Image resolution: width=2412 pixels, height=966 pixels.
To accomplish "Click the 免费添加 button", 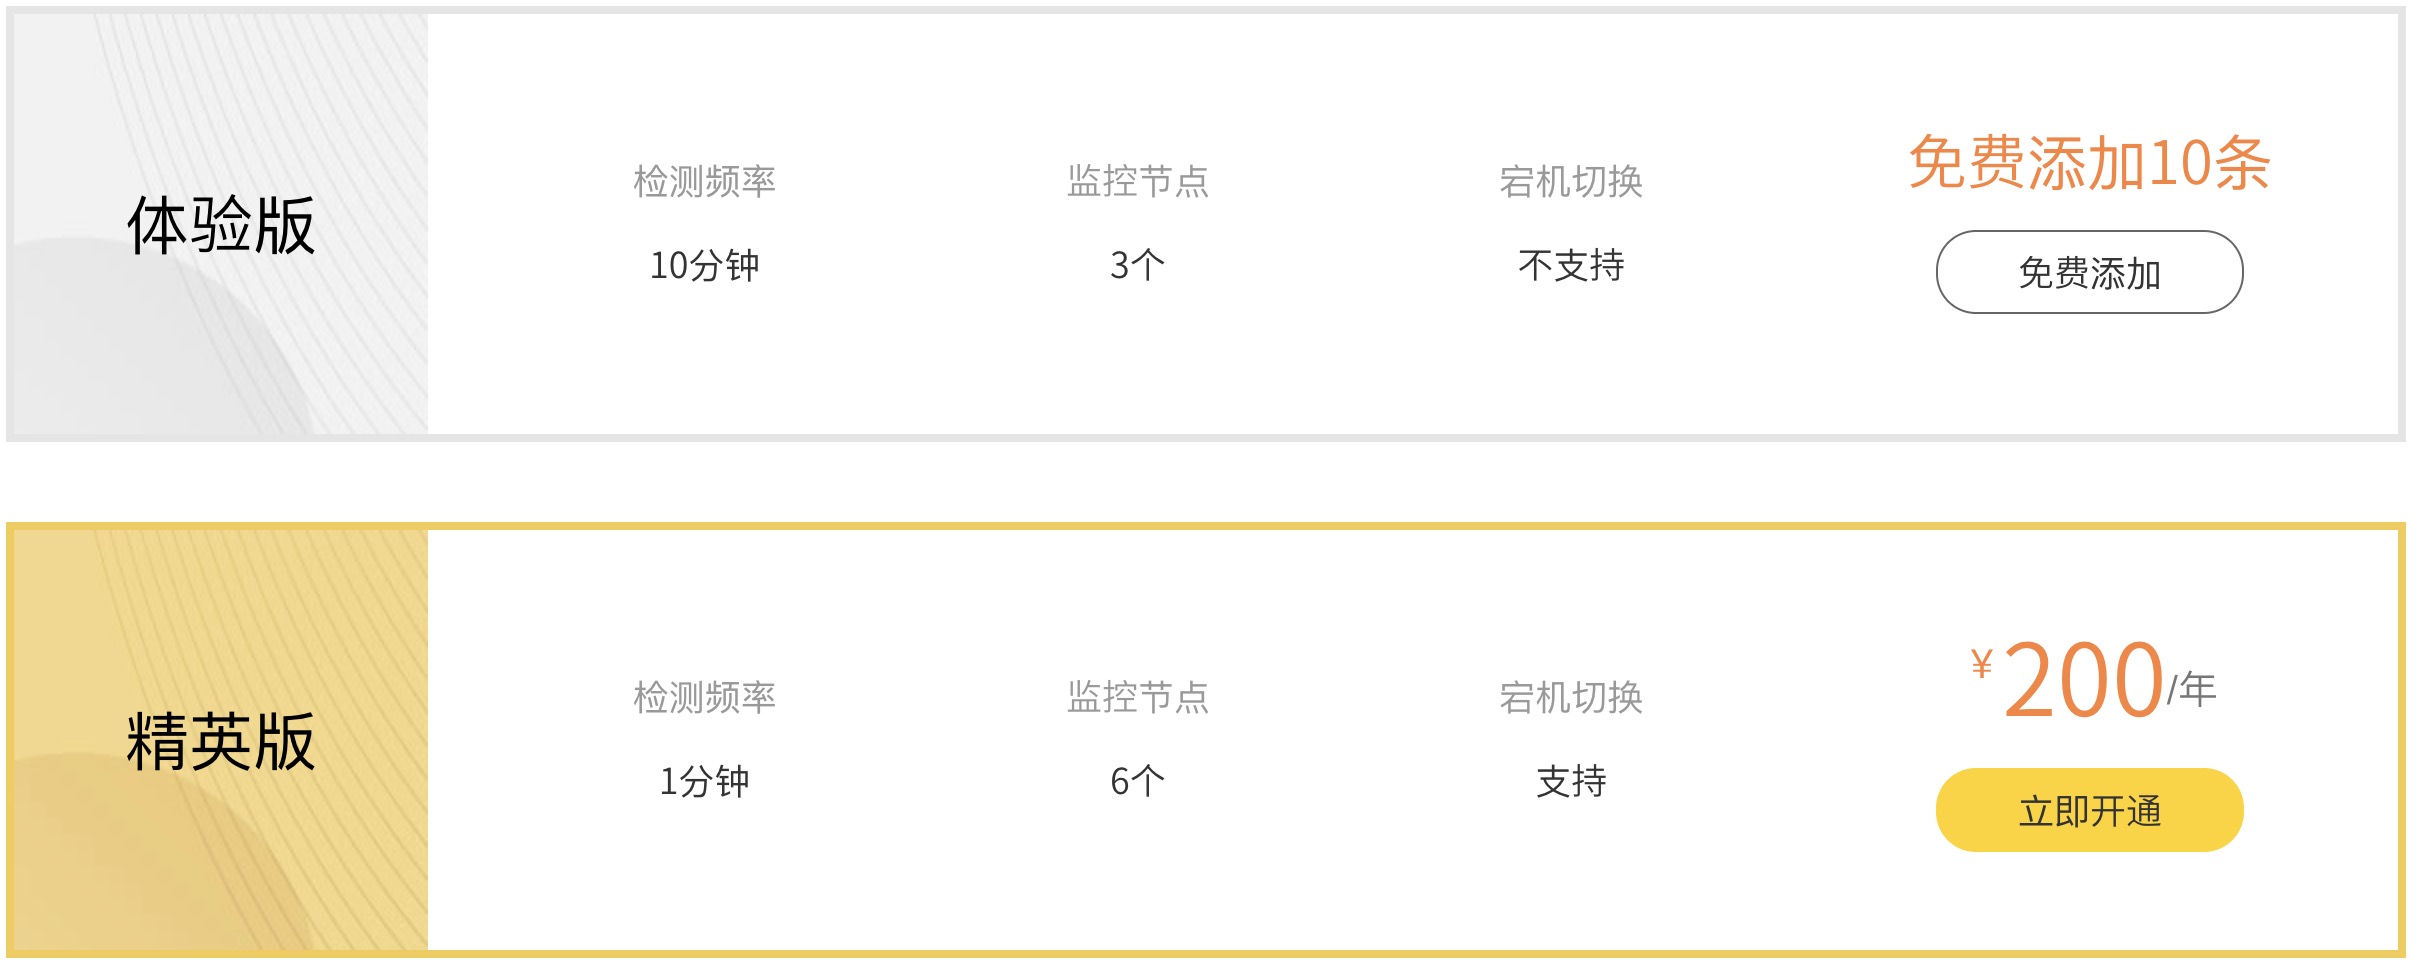I will (2089, 272).
